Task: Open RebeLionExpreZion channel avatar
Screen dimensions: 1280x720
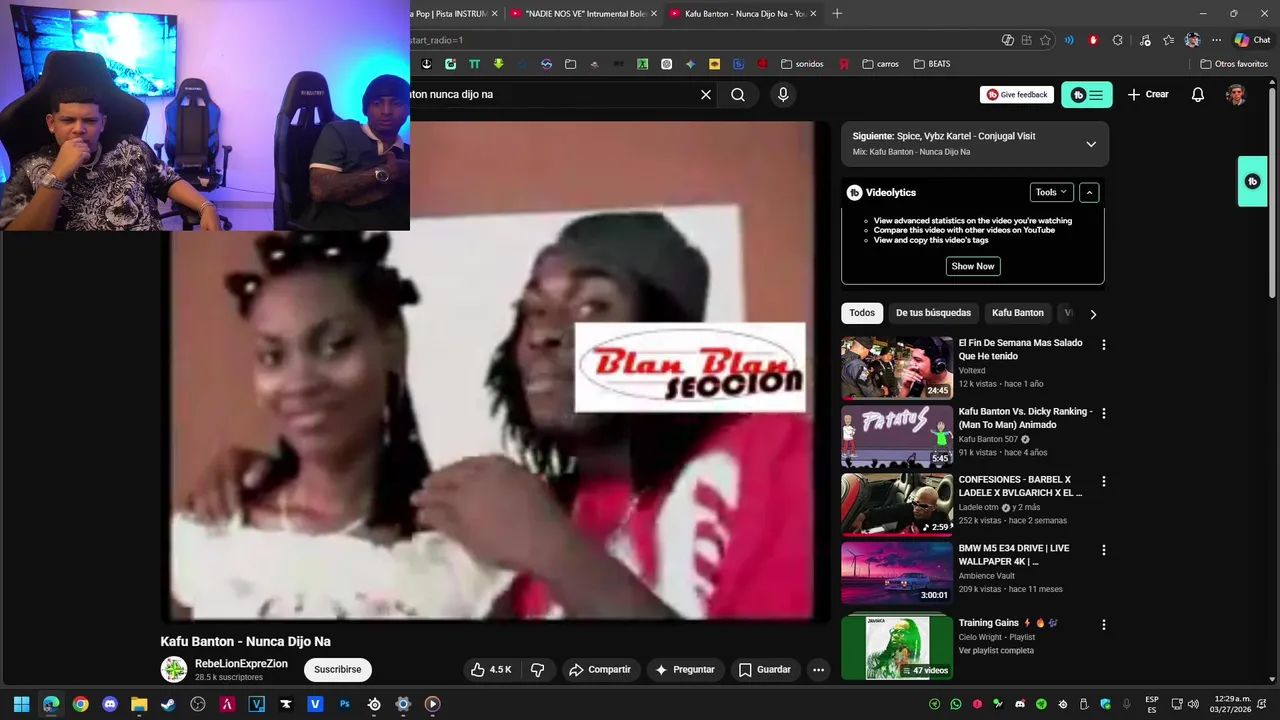Action: (x=174, y=670)
